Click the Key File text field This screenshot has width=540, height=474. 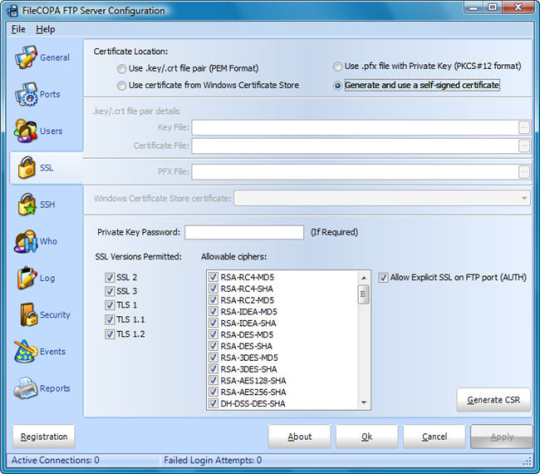355,127
